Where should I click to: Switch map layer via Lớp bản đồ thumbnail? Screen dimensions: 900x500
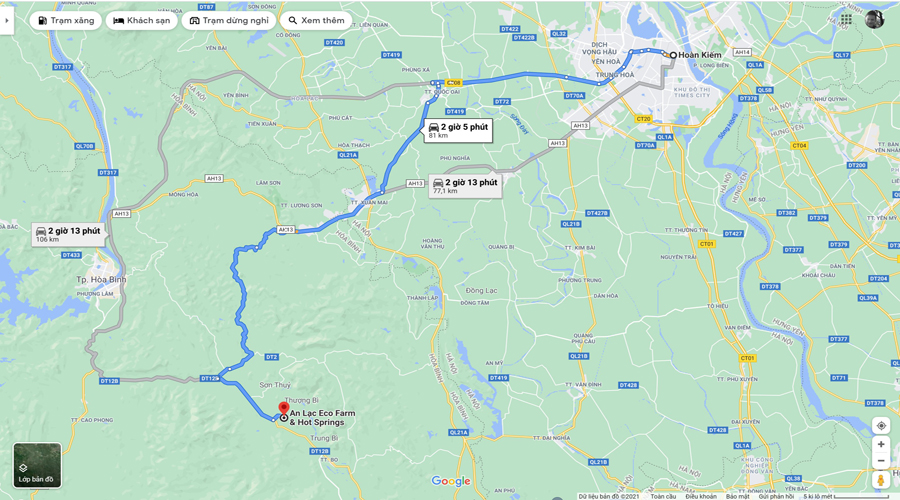coord(37,466)
